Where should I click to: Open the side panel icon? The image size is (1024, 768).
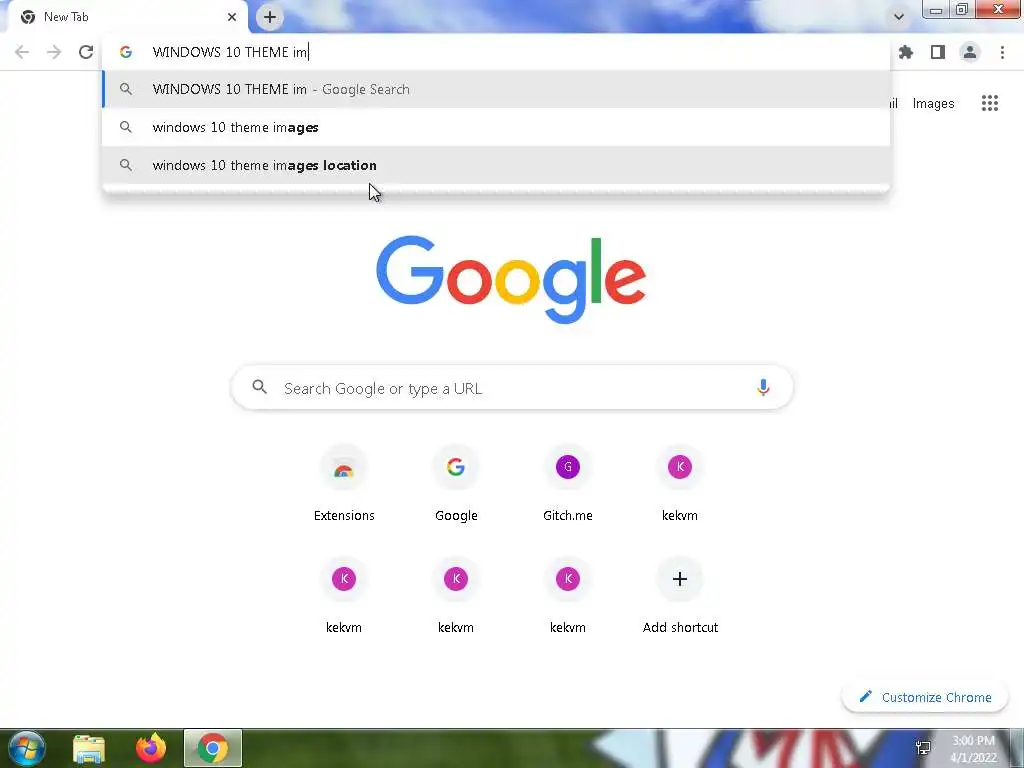tap(938, 52)
